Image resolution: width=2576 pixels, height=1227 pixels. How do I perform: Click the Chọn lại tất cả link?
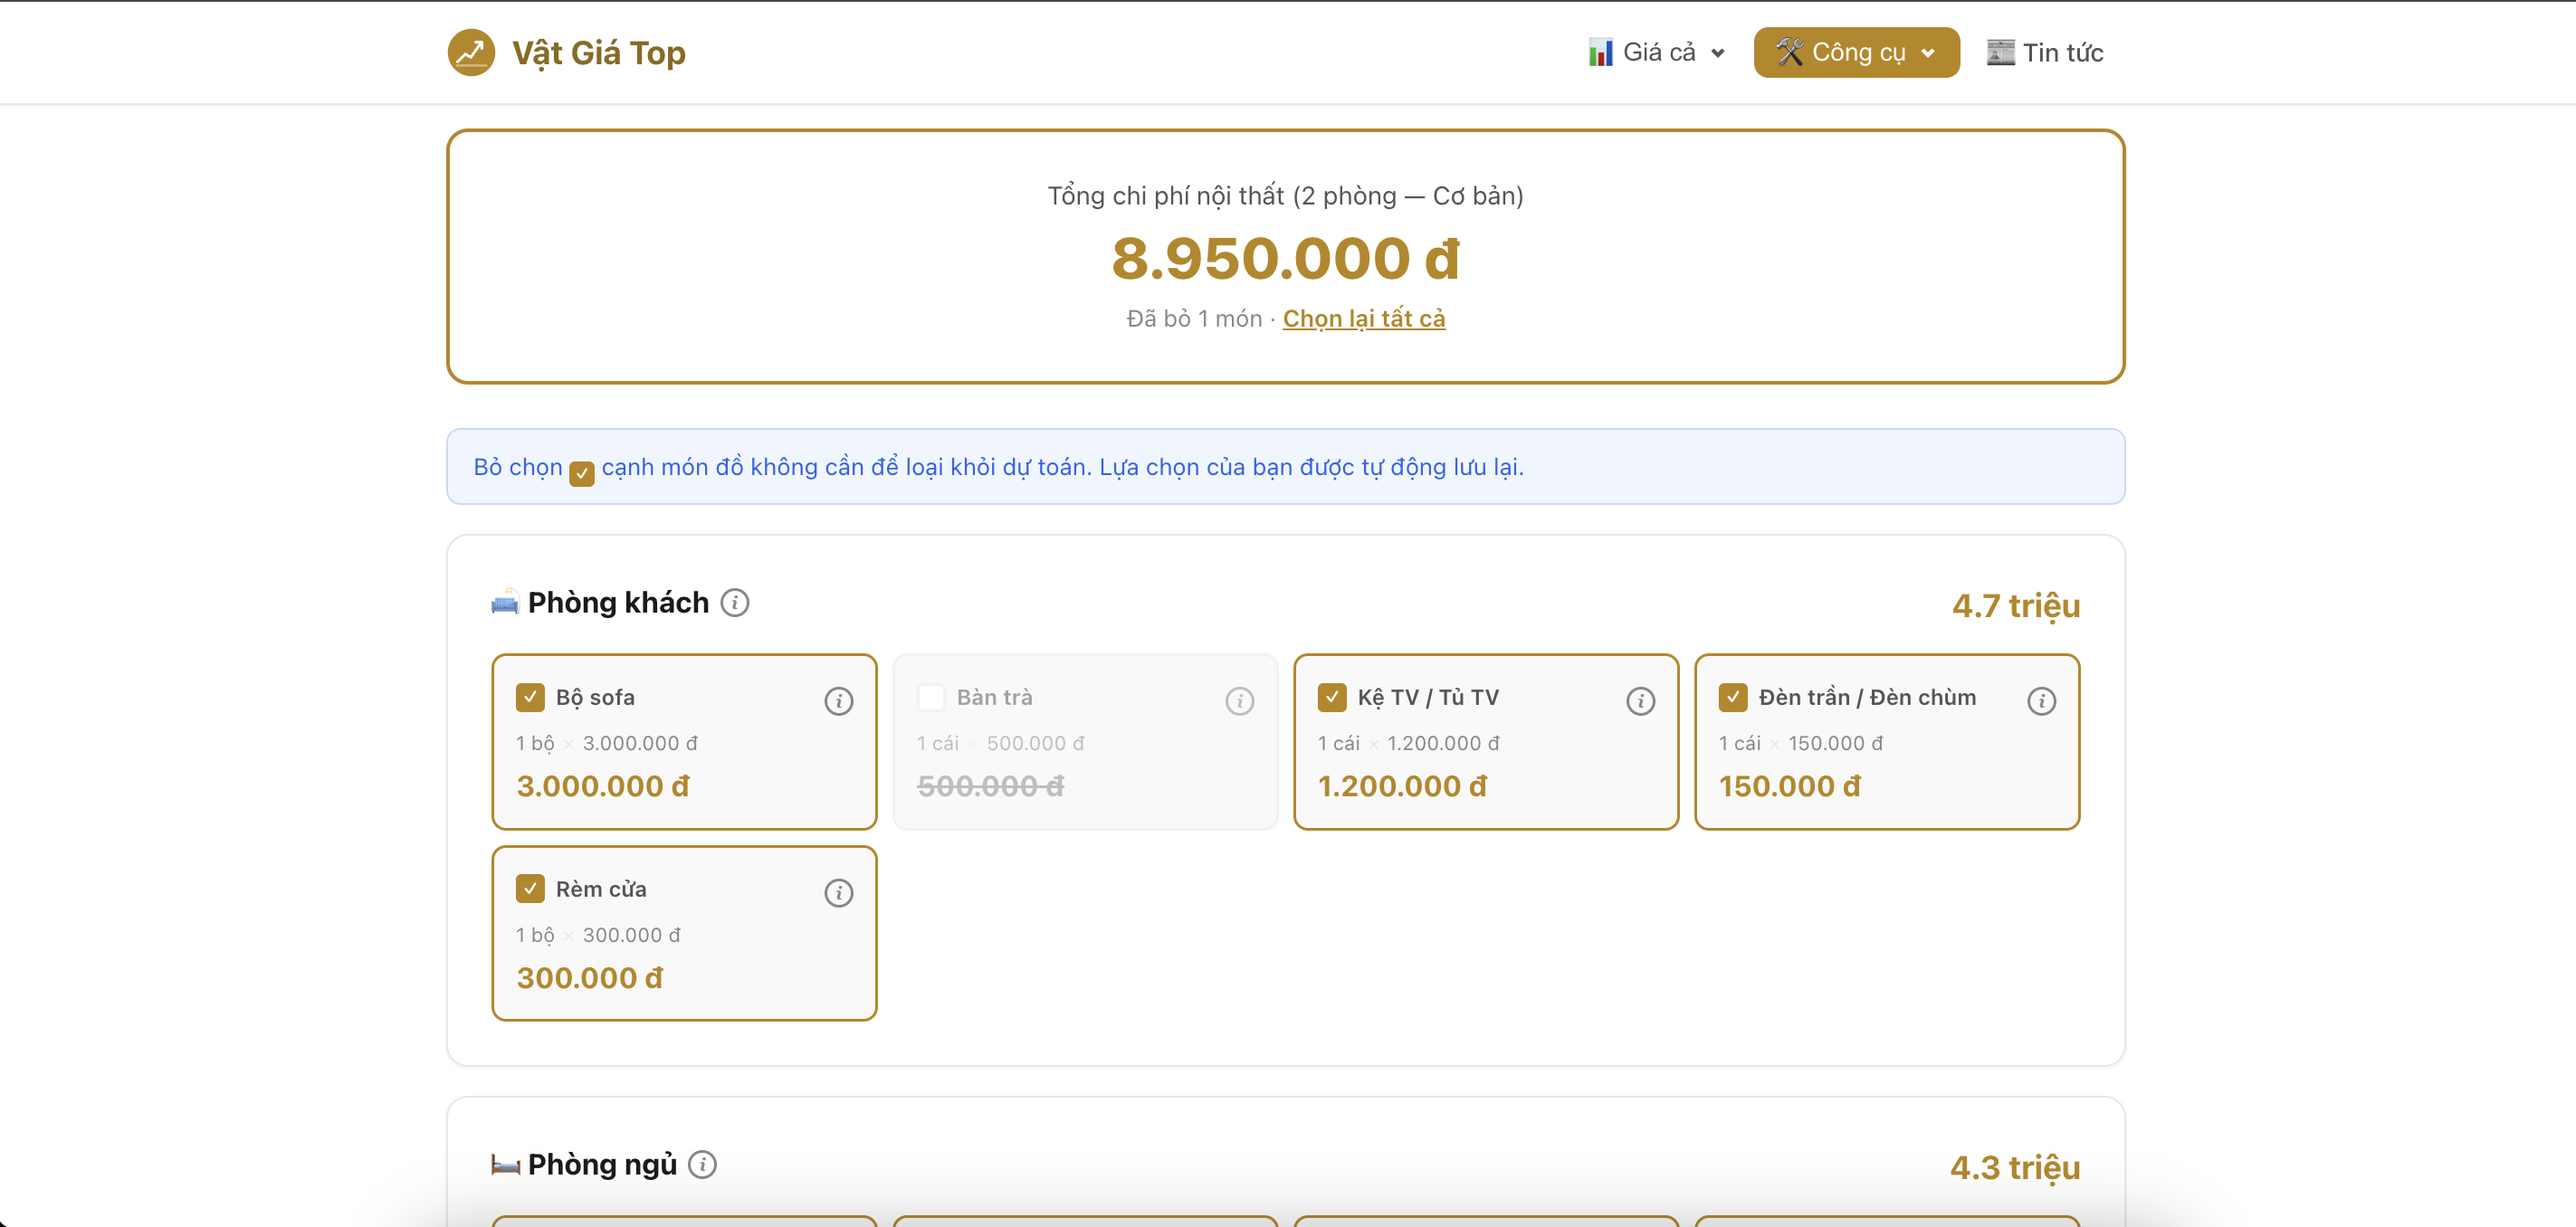point(1364,318)
